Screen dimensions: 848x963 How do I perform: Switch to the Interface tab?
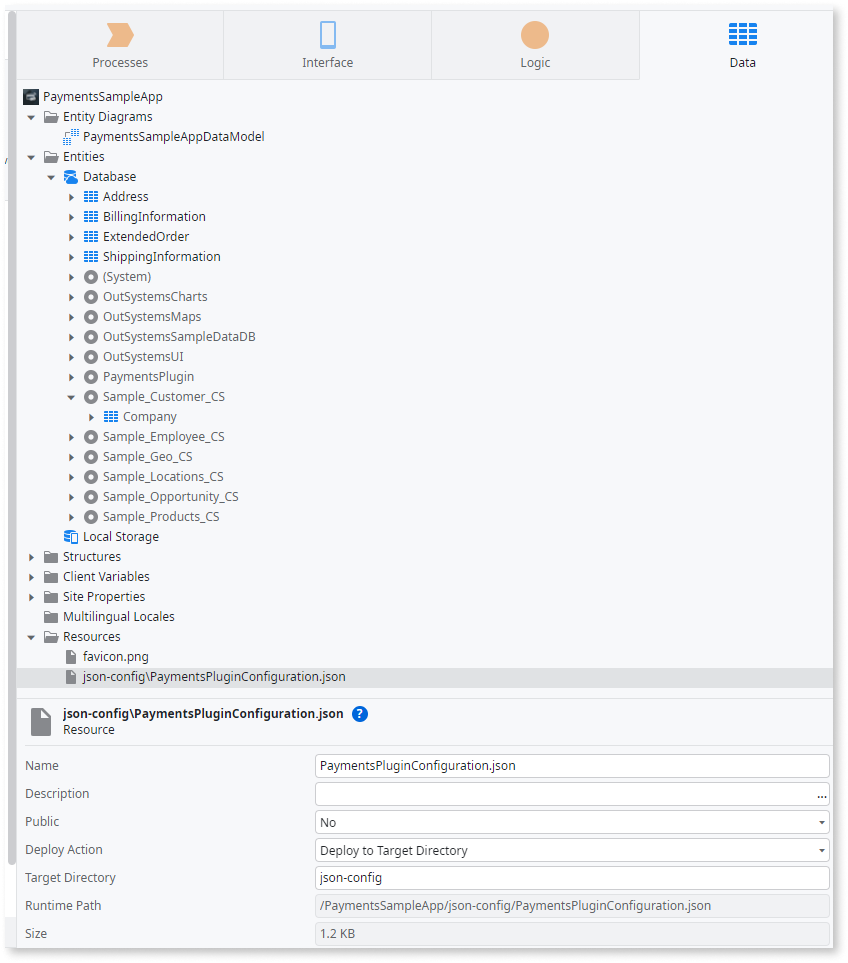coord(327,45)
